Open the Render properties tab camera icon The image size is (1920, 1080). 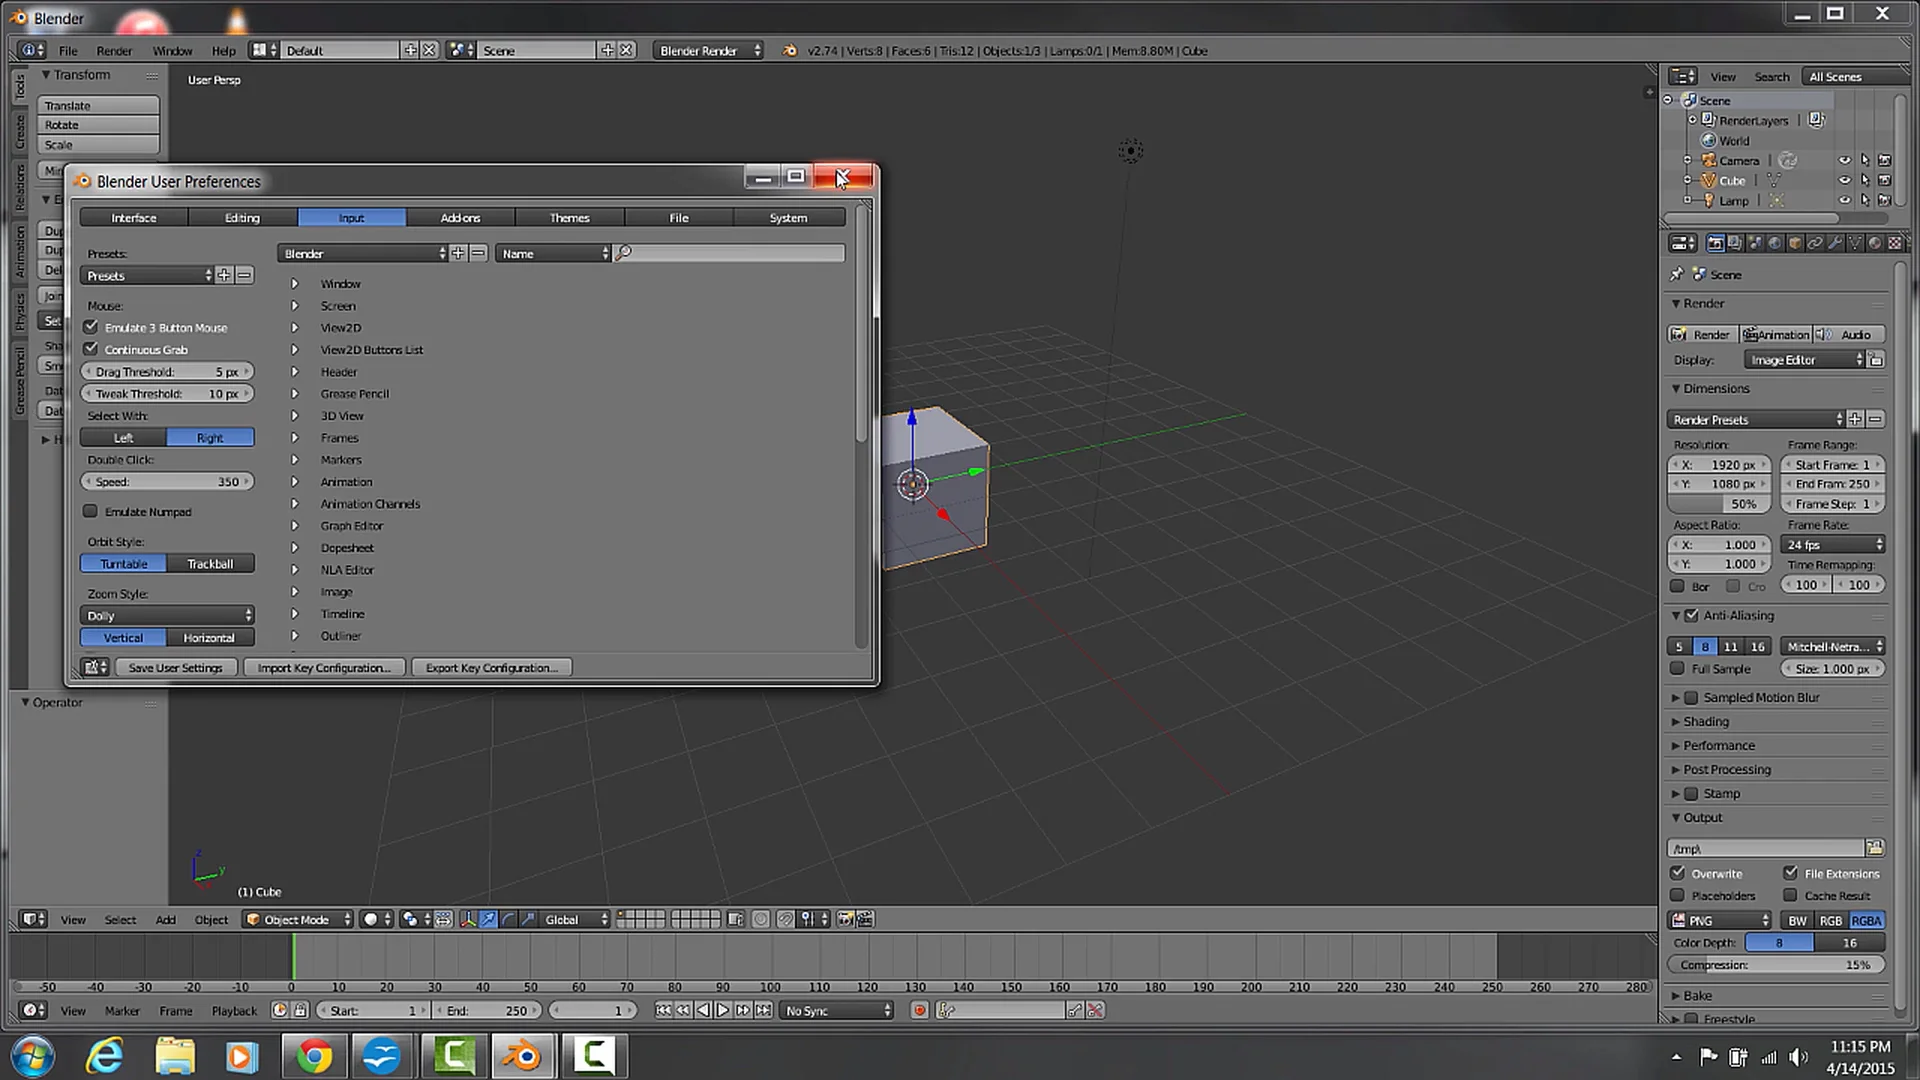click(x=1717, y=243)
